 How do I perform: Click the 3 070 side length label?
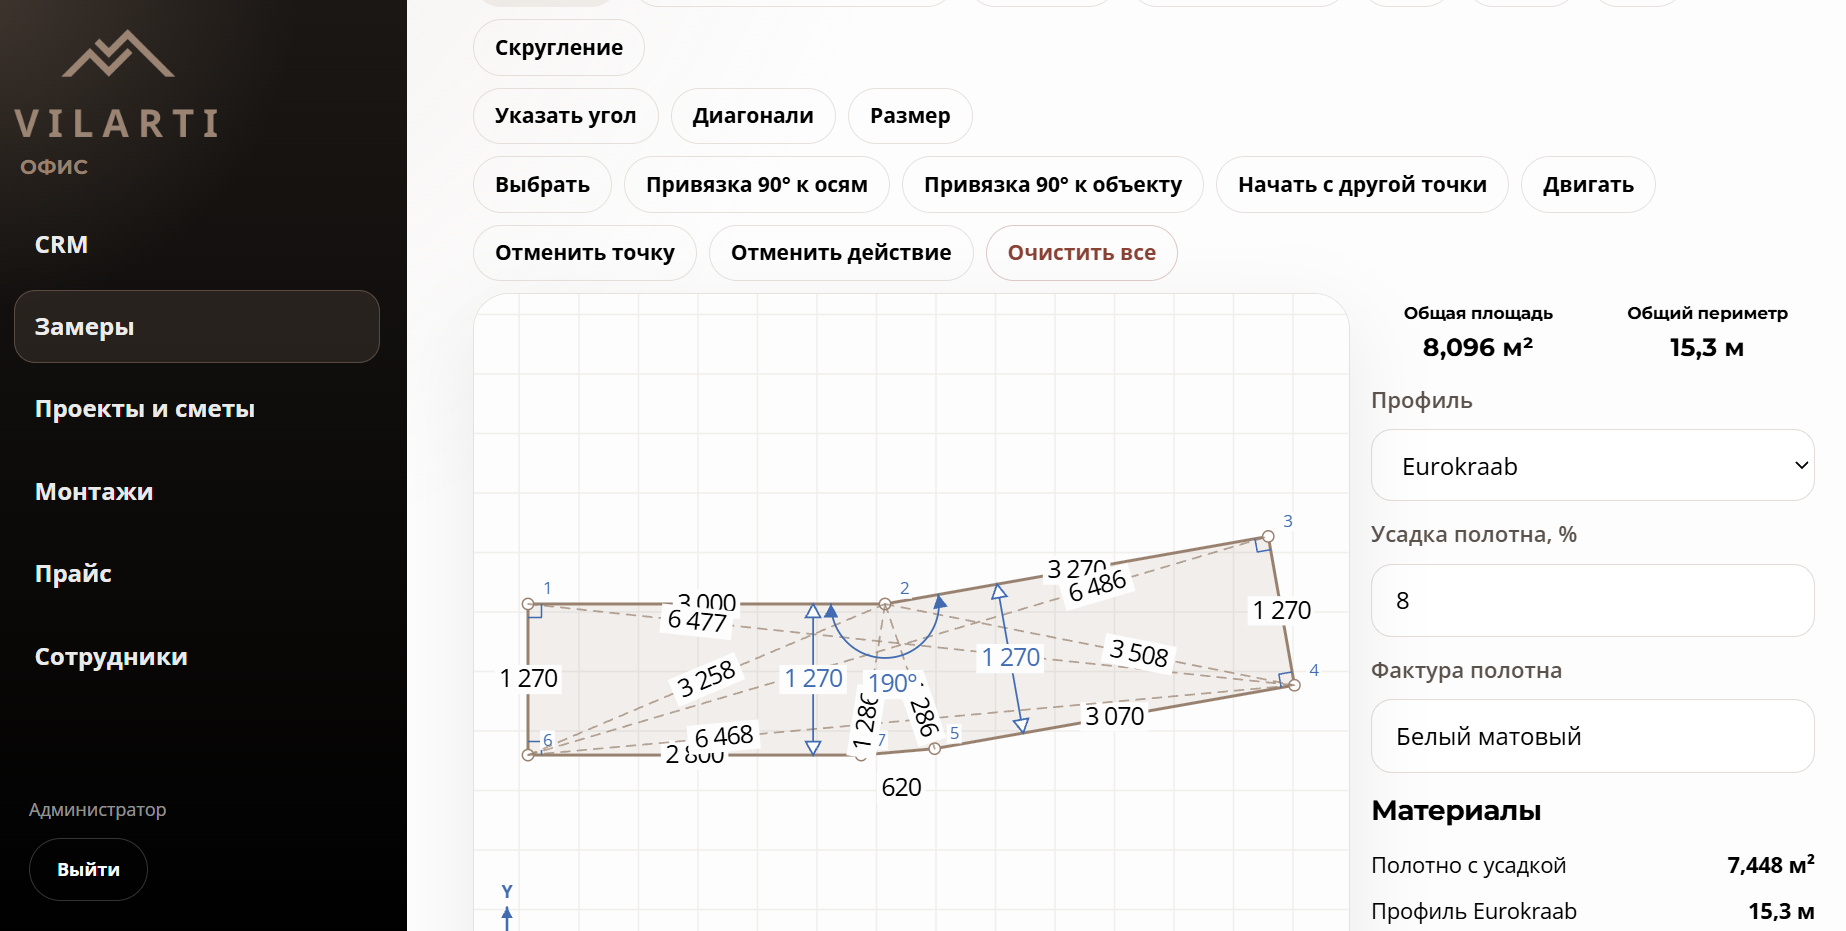coord(1114,716)
